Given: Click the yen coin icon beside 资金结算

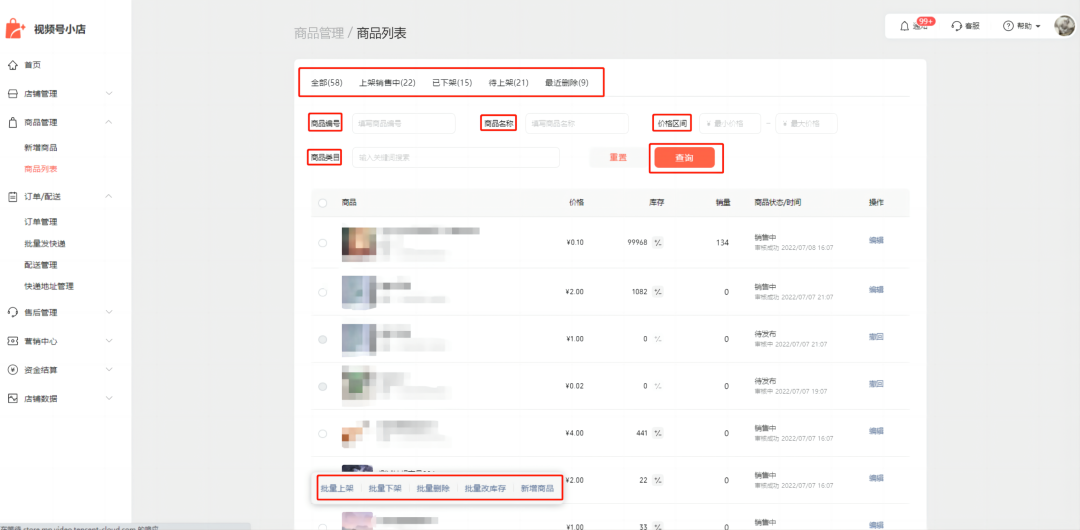Looking at the screenshot, I should tap(12, 370).
